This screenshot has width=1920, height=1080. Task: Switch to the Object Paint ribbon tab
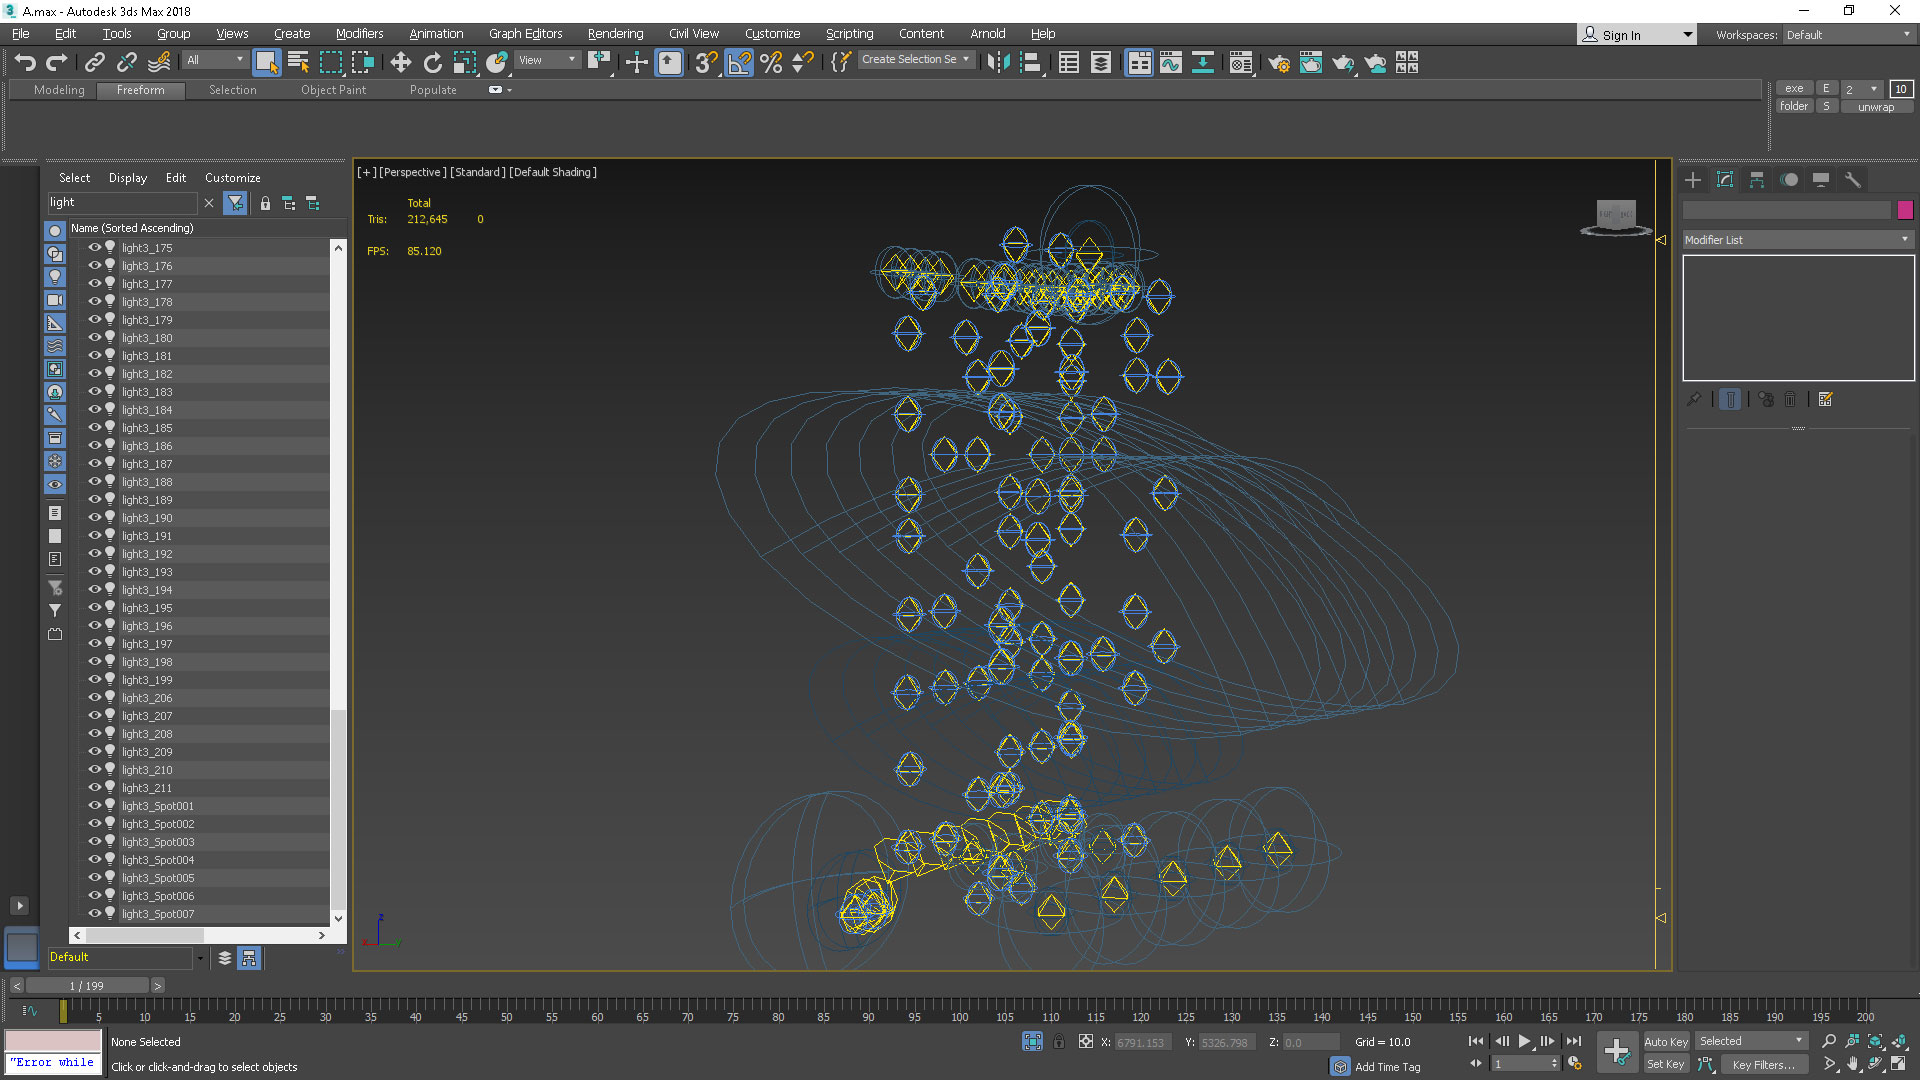(333, 90)
